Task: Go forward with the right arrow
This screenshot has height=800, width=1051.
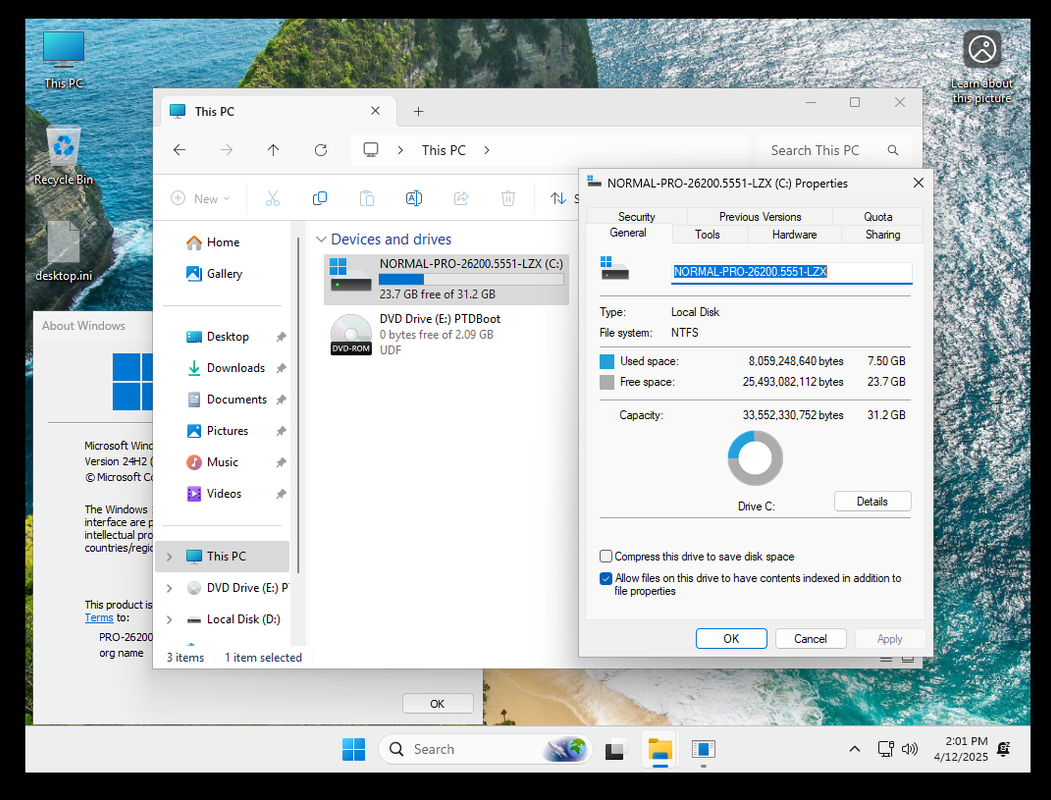Action: [227, 150]
